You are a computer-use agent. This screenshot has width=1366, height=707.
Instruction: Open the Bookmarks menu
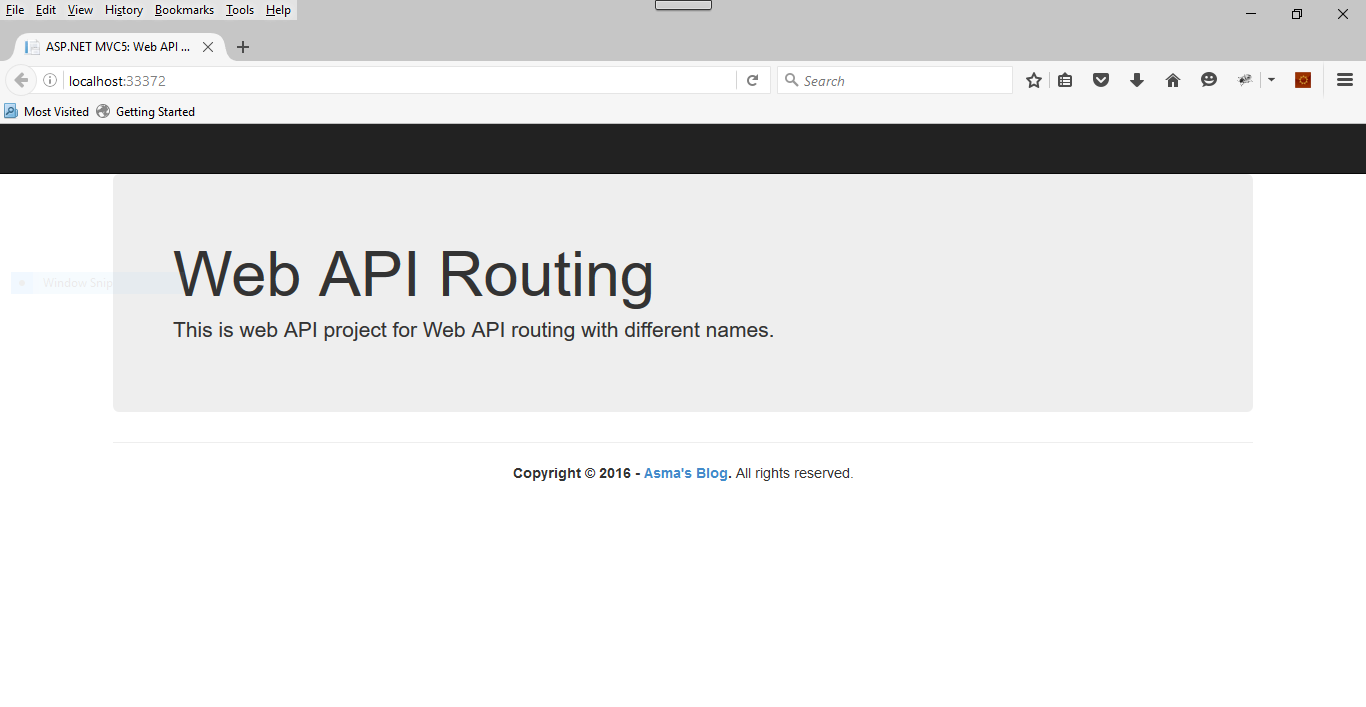coord(184,10)
